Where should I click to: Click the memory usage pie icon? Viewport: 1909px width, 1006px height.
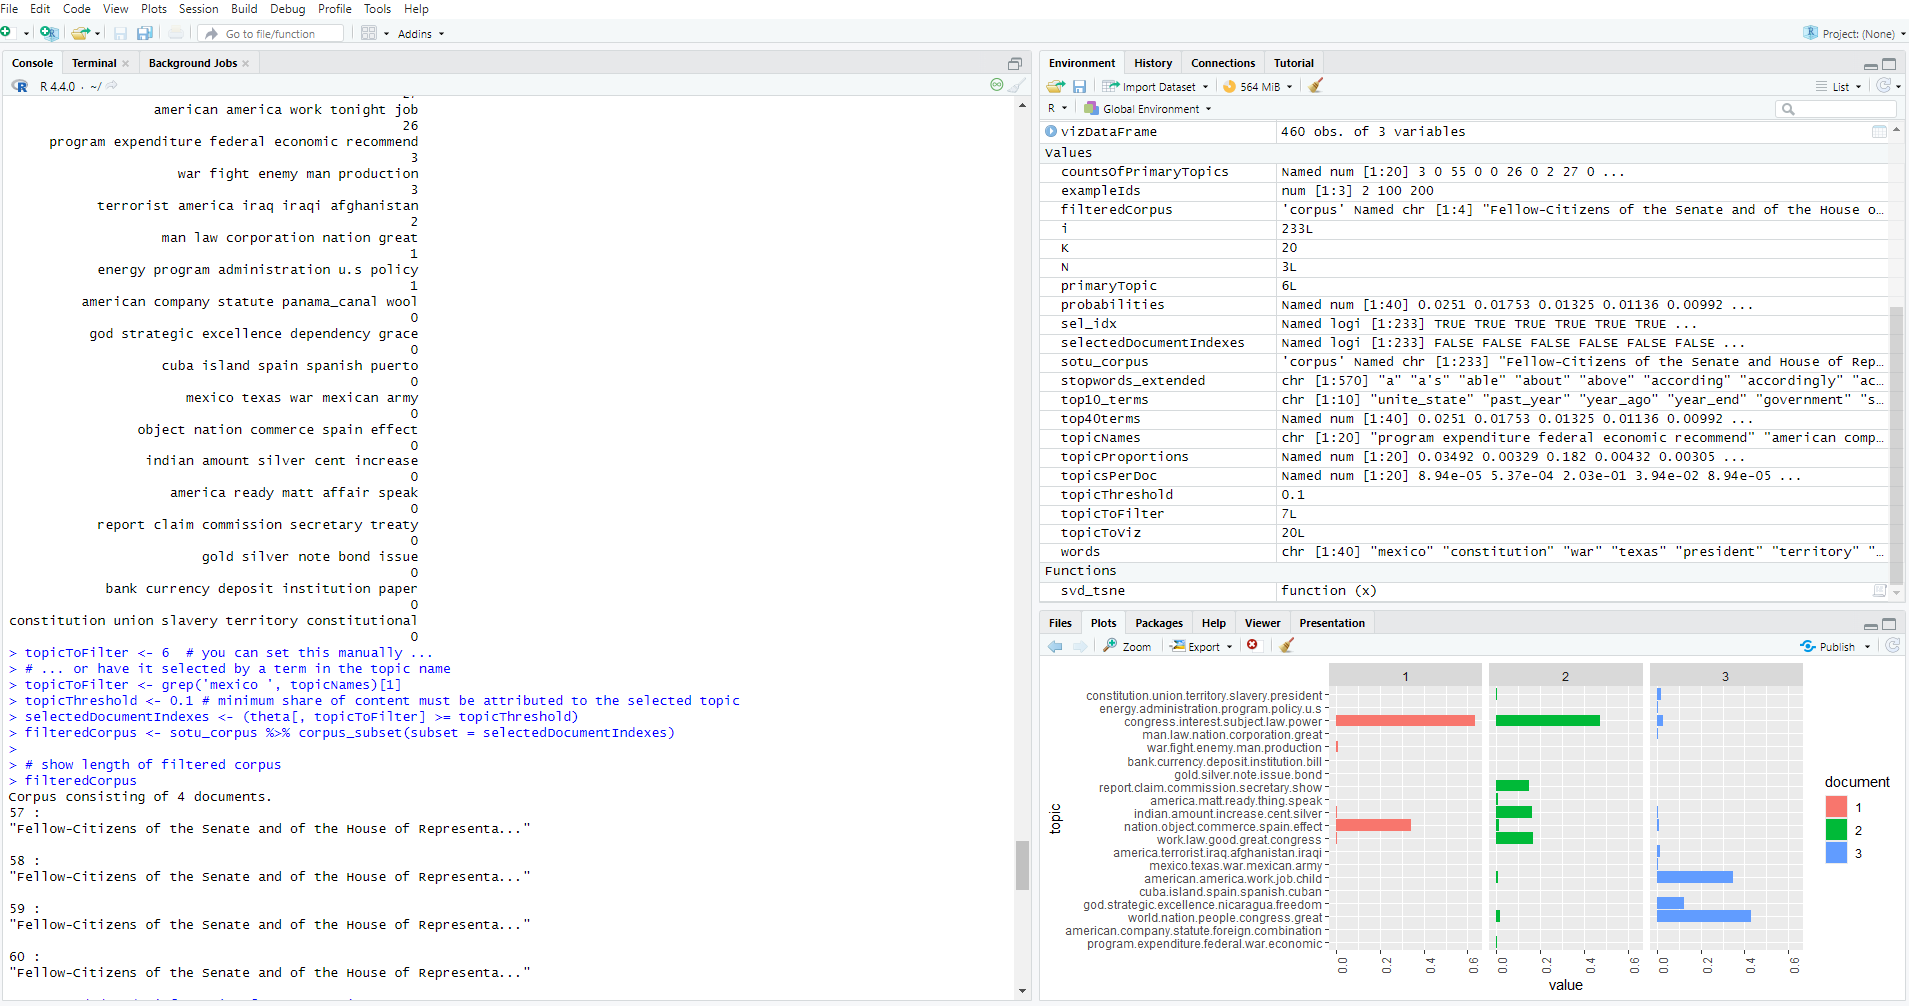[x=1230, y=87]
